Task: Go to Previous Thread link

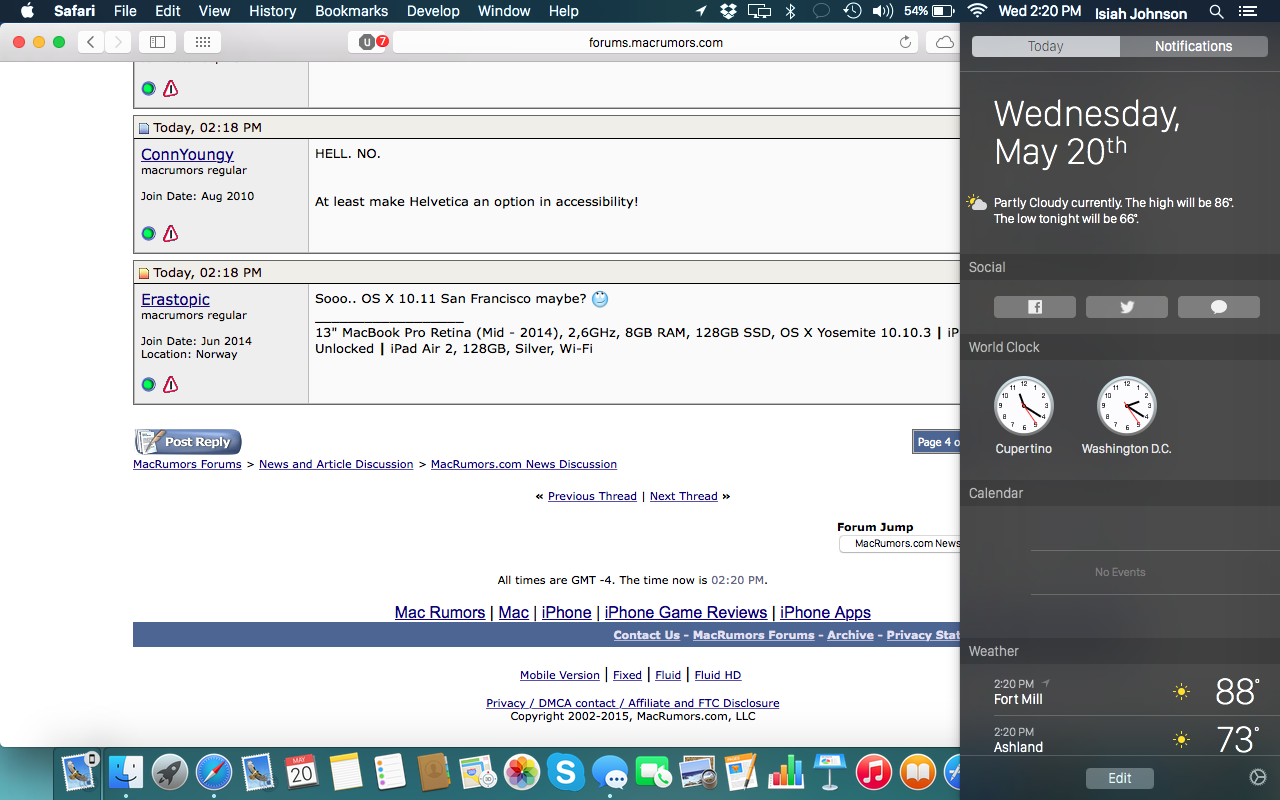Action: point(592,496)
